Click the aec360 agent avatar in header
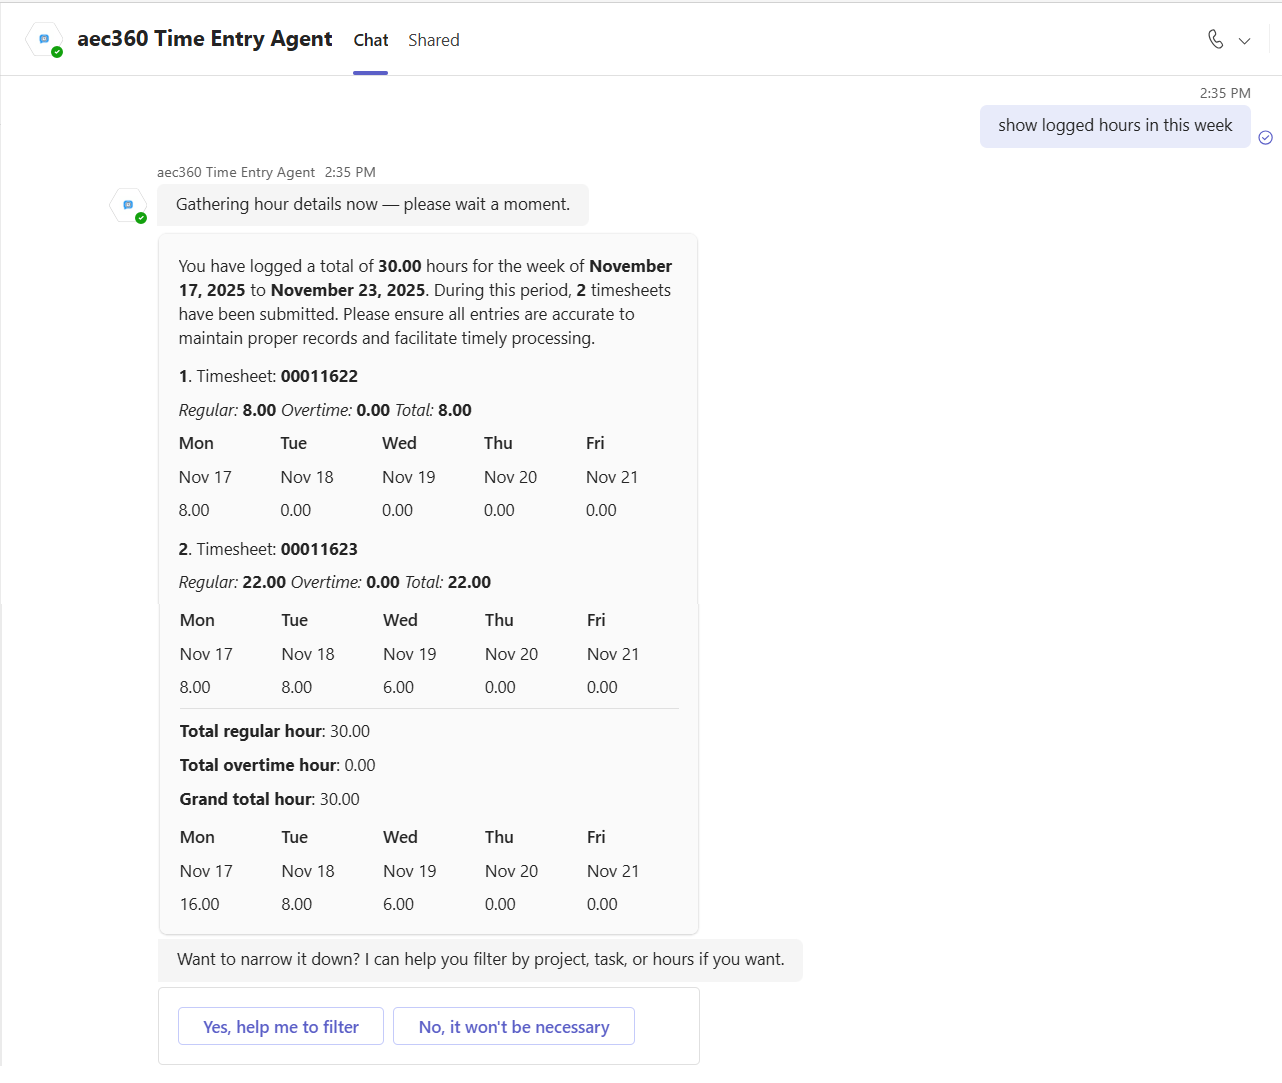 coord(44,39)
